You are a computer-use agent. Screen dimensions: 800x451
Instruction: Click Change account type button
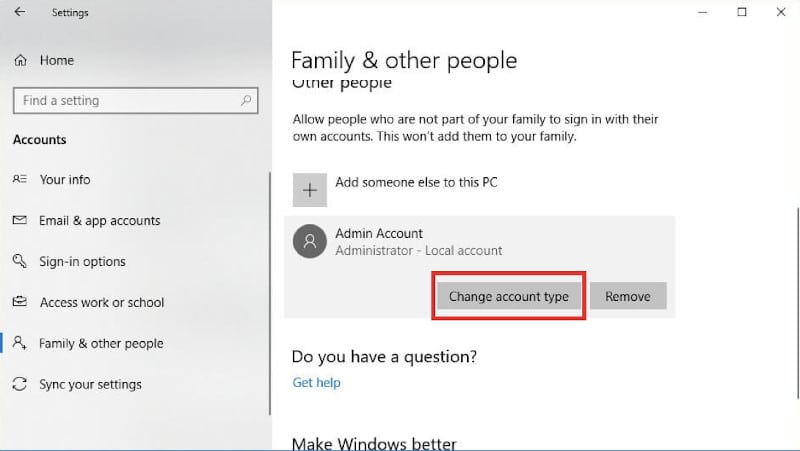click(x=509, y=296)
